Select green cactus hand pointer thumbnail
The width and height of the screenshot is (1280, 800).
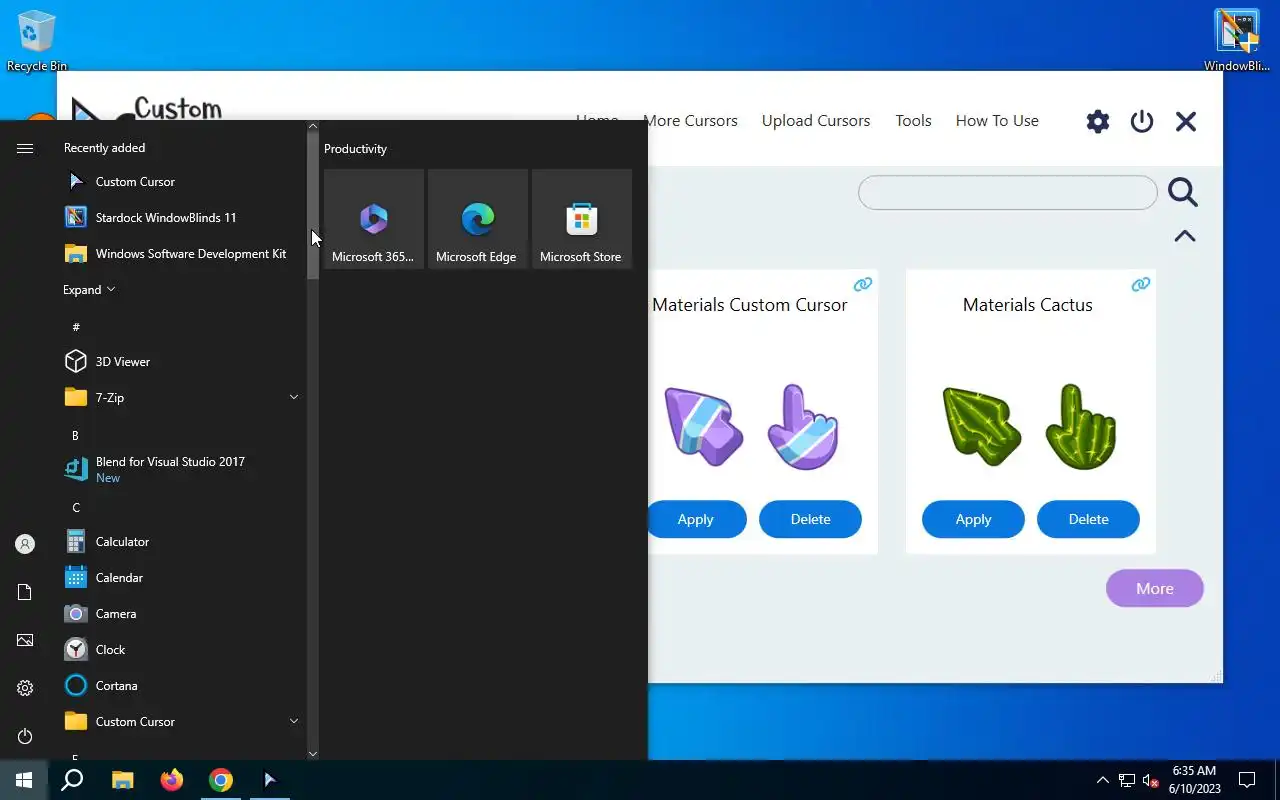pyautogui.click(x=1080, y=427)
